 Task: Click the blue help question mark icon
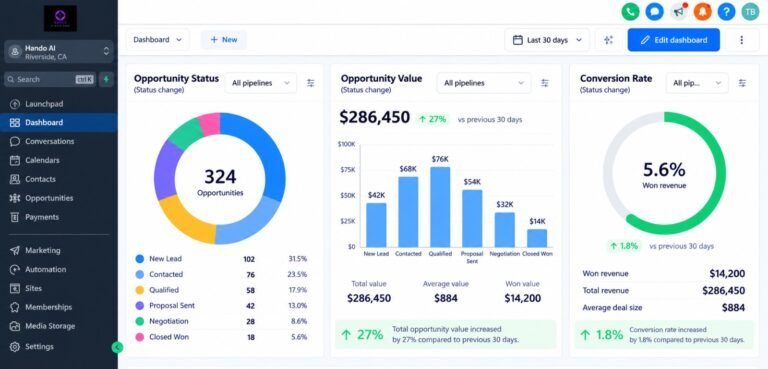pyautogui.click(x=726, y=11)
